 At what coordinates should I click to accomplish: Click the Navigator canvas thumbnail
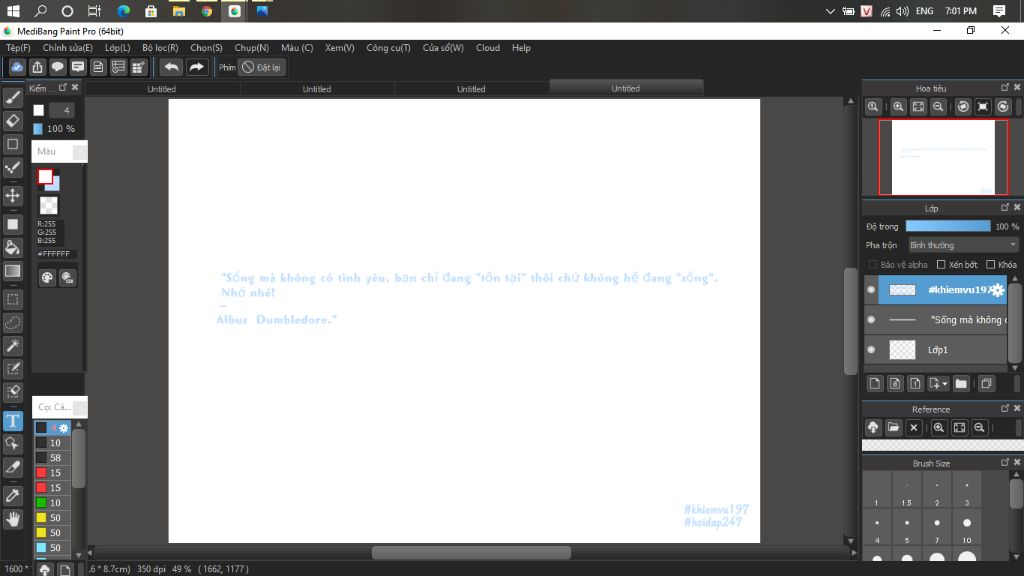943,157
